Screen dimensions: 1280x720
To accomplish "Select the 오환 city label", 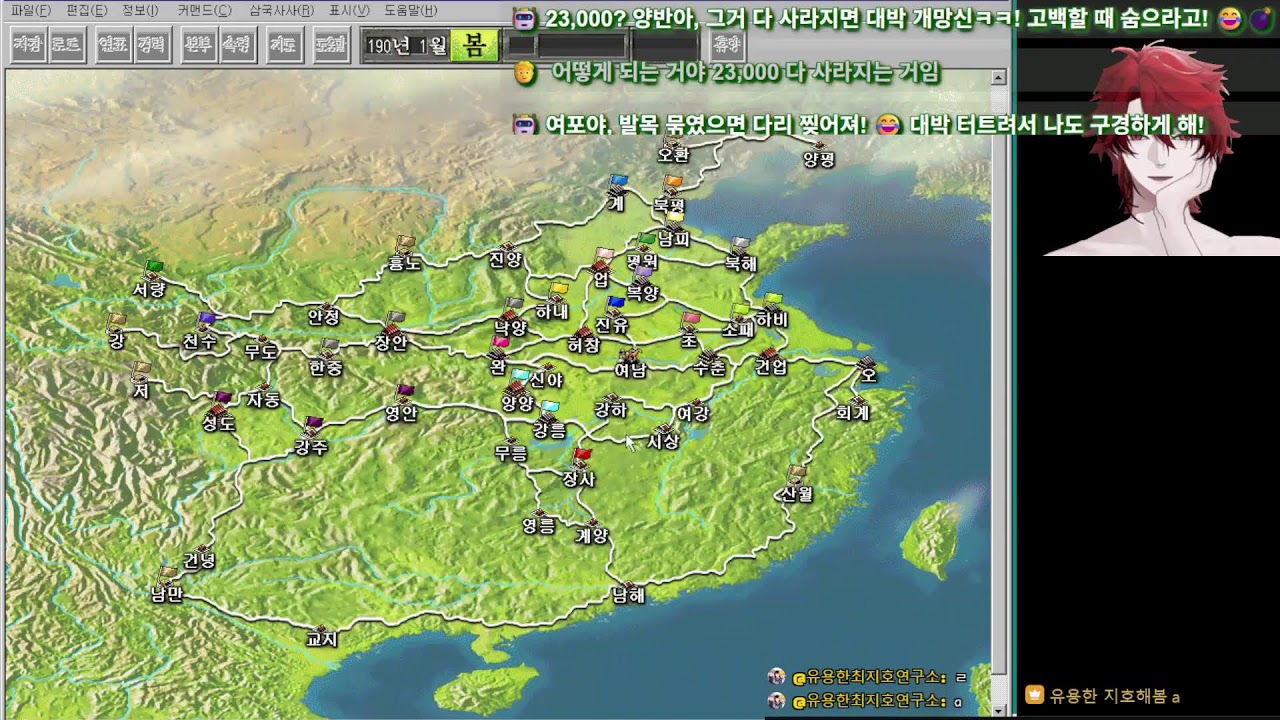I will pos(673,155).
